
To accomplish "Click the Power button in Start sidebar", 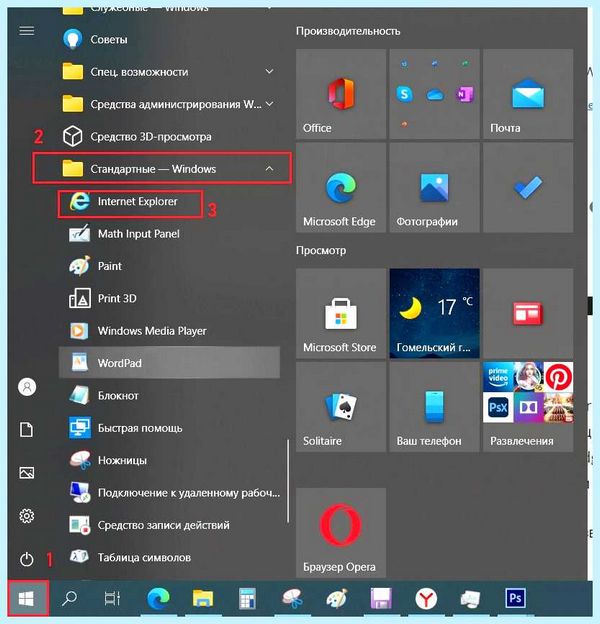I will [27, 559].
